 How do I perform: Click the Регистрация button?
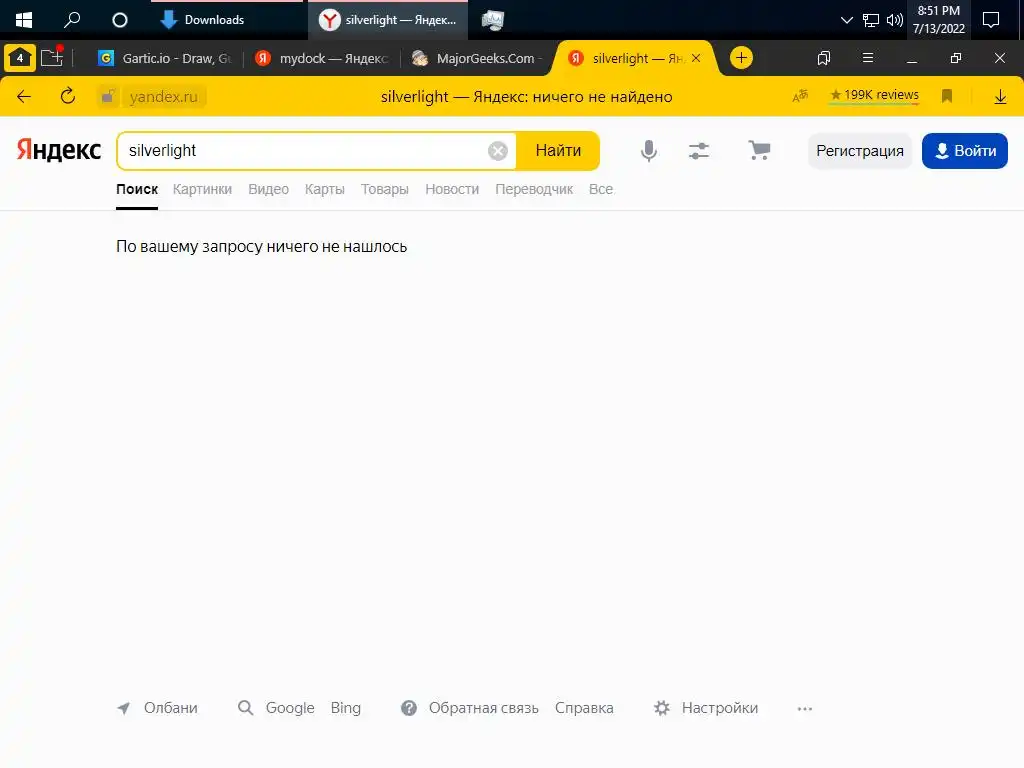[x=859, y=151]
